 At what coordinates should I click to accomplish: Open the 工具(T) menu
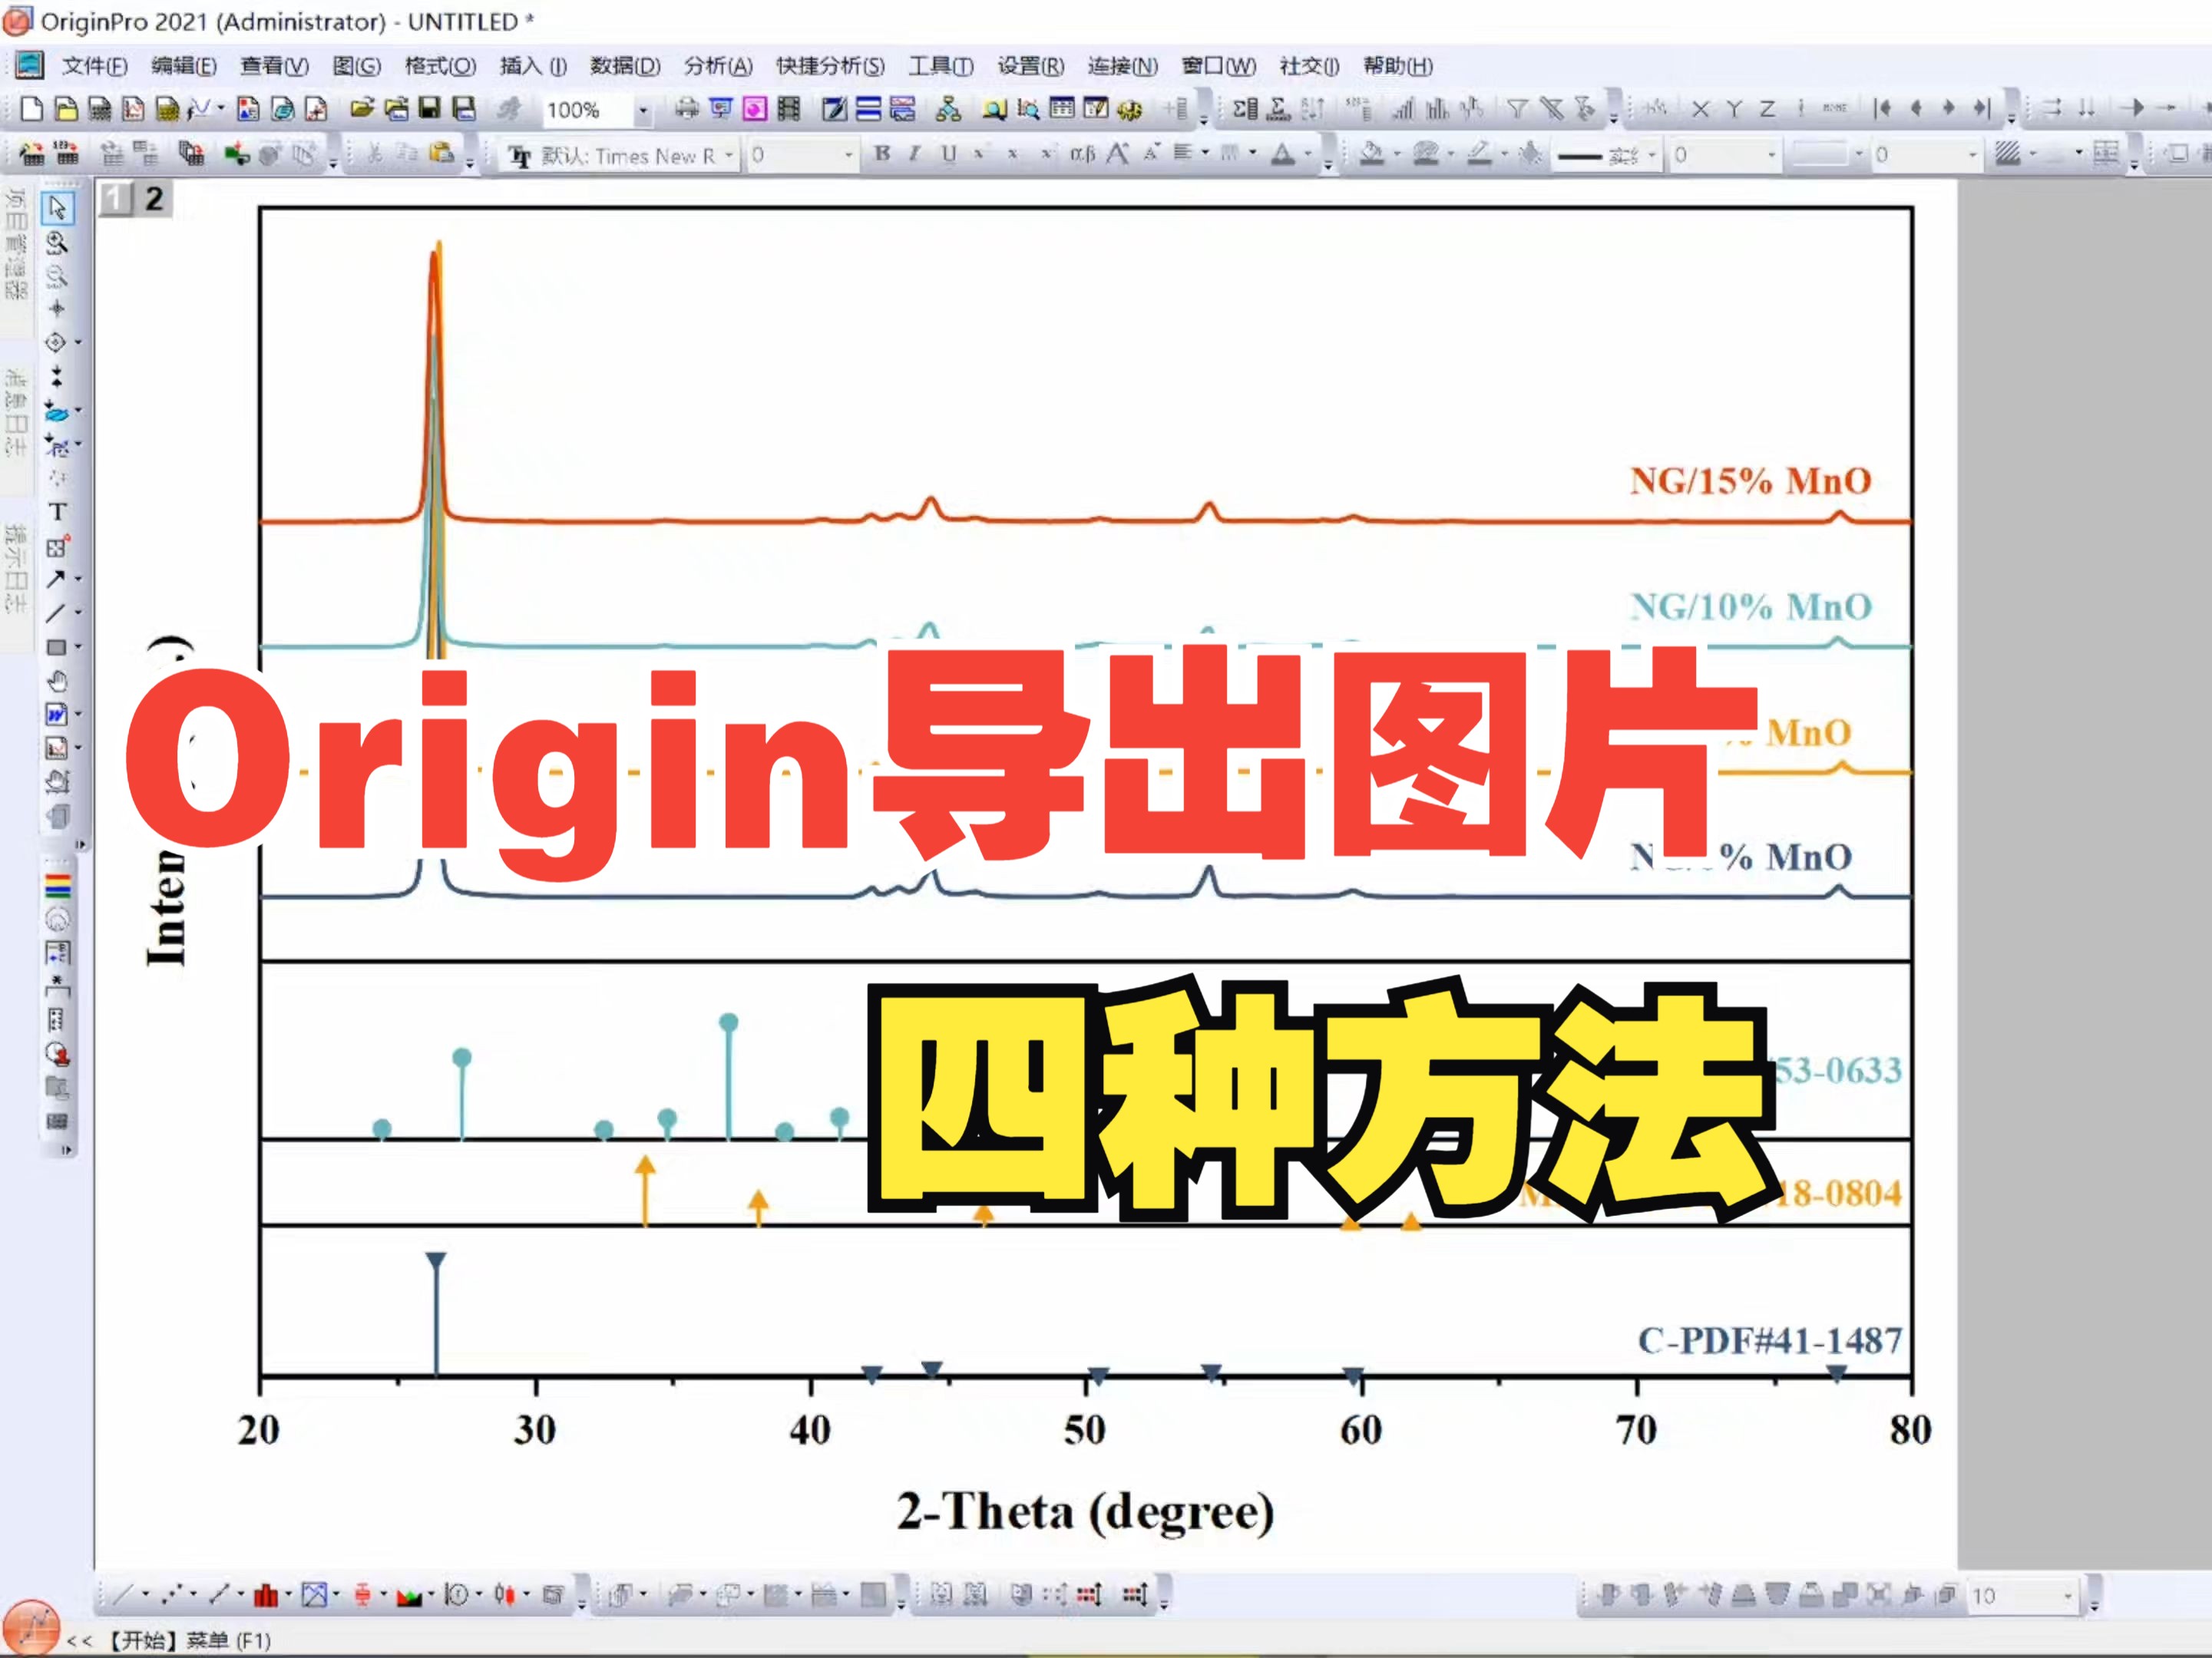click(x=941, y=66)
